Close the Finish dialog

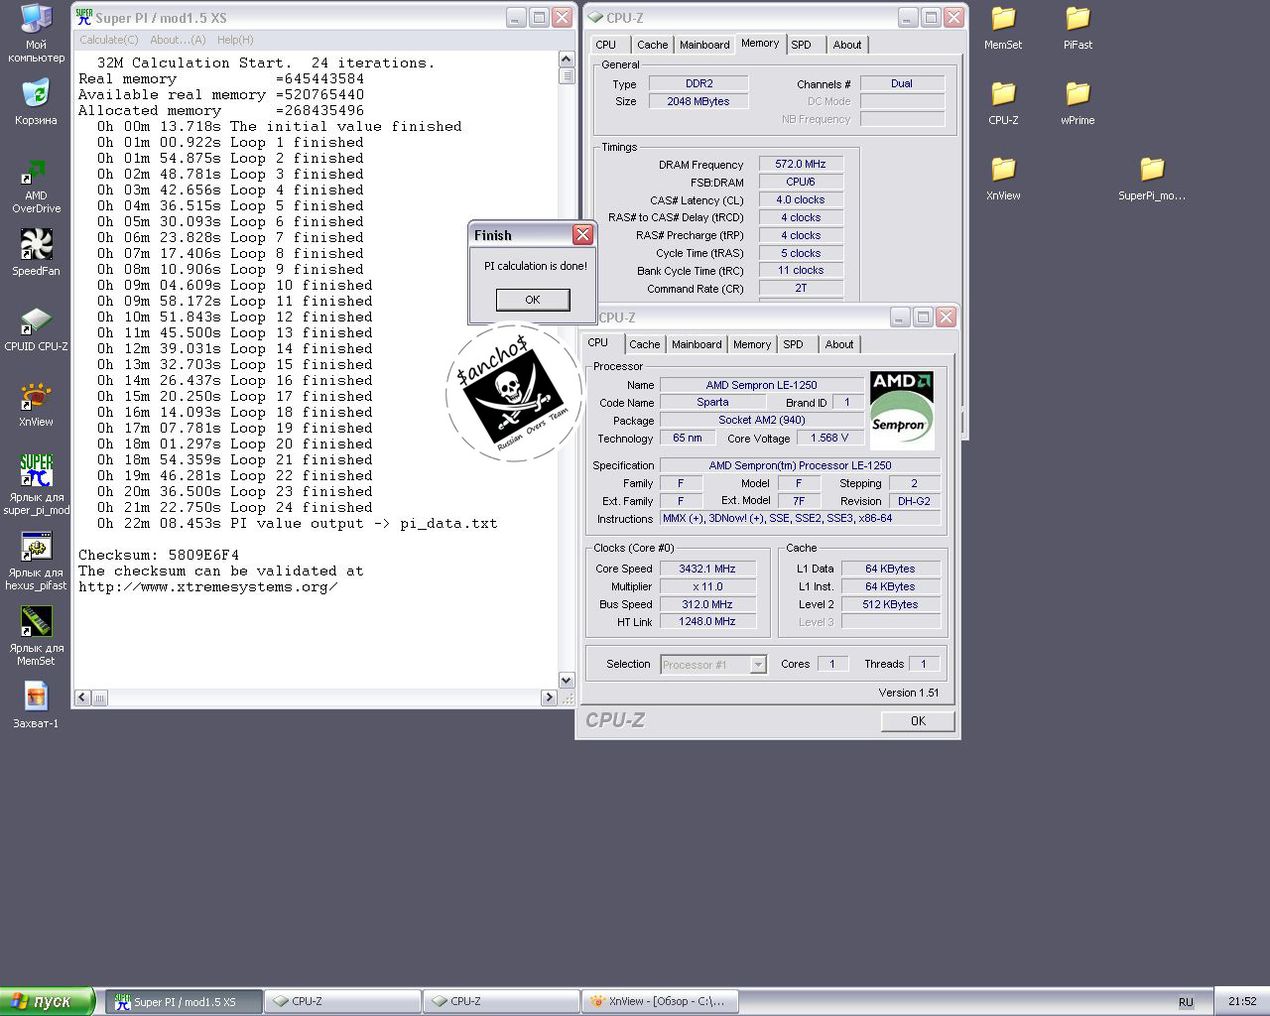[x=583, y=235]
